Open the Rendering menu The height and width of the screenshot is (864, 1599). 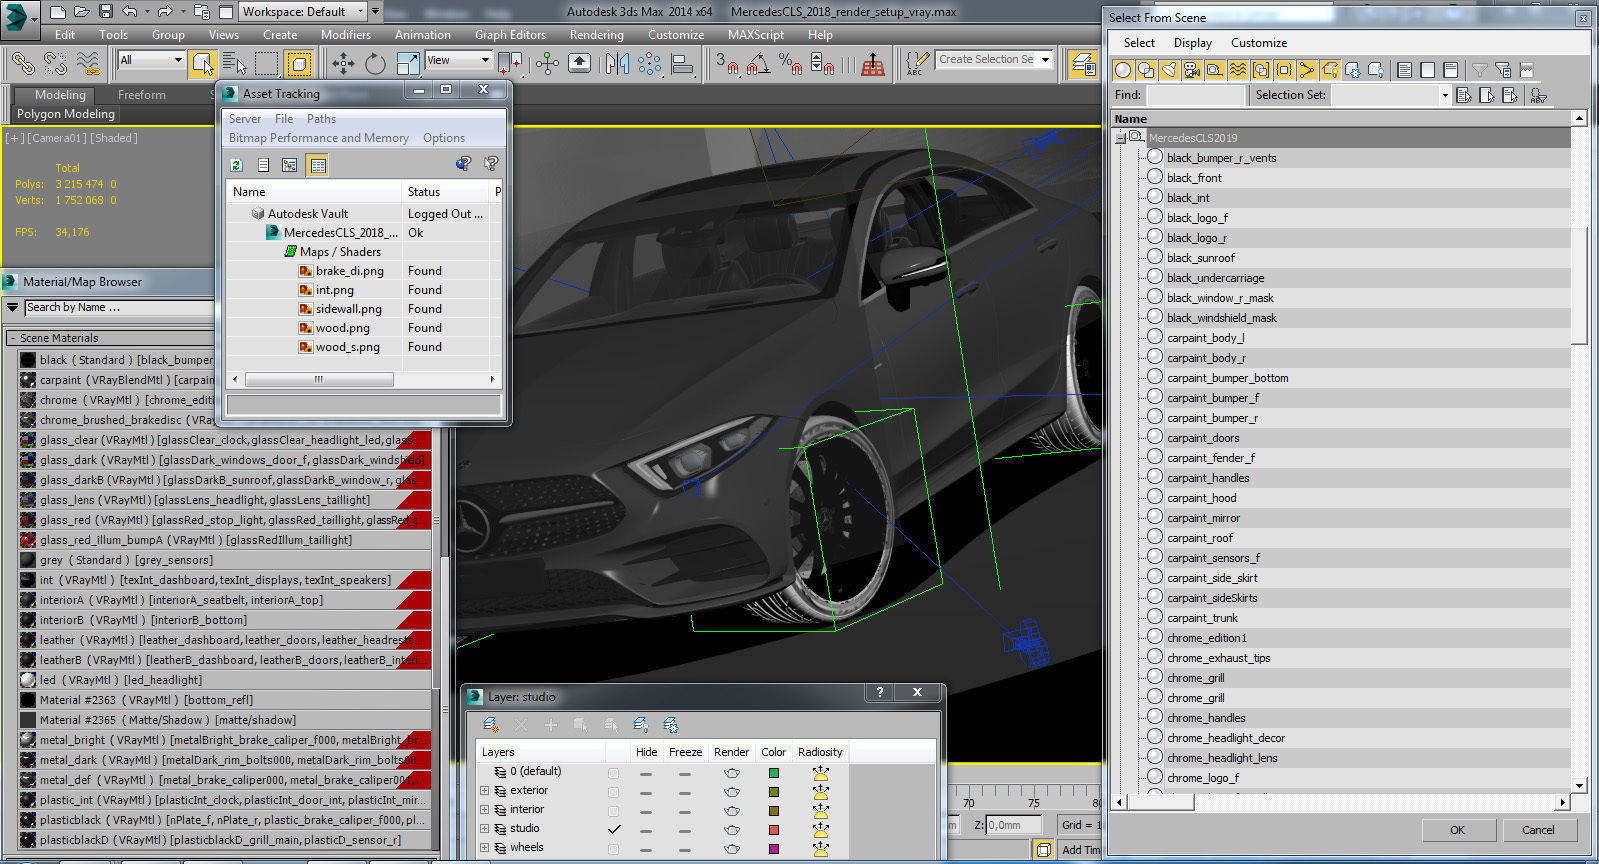597,35
